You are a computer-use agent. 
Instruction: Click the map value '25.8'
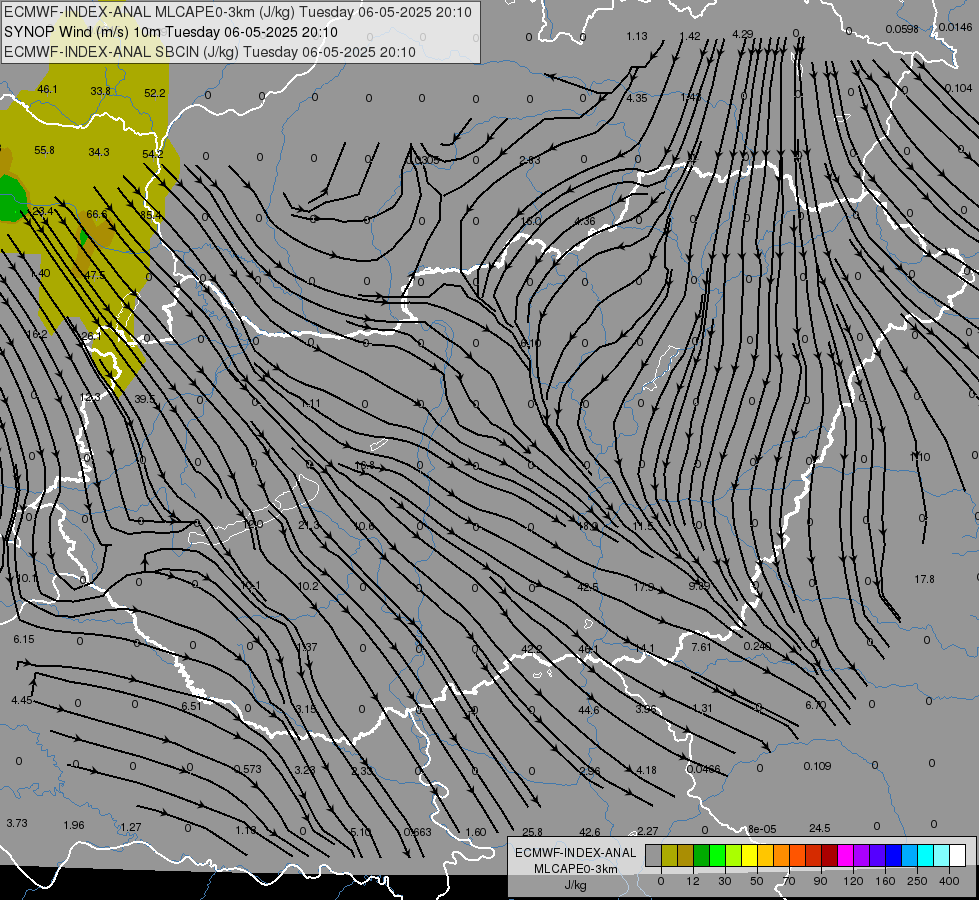[x=533, y=832]
